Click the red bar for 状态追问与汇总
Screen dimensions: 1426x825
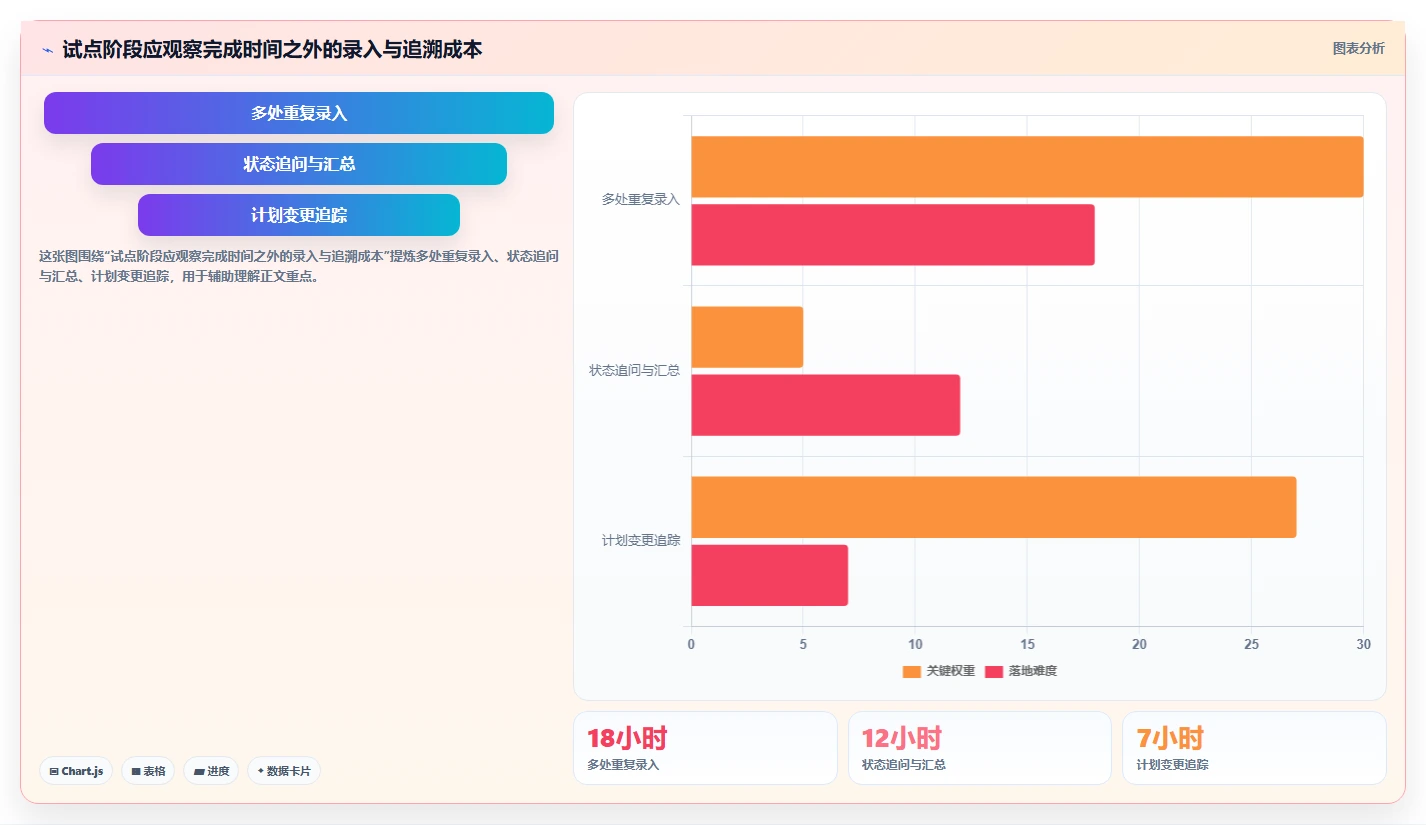(825, 405)
